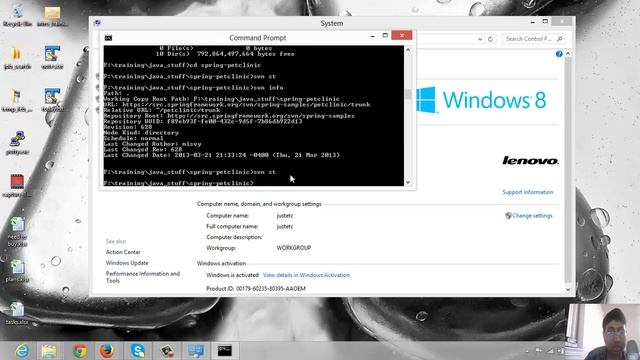Open Action Center from See also
Image resolution: width=640 pixels, height=360 pixels.
pyautogui.click(x=123, y=252)
